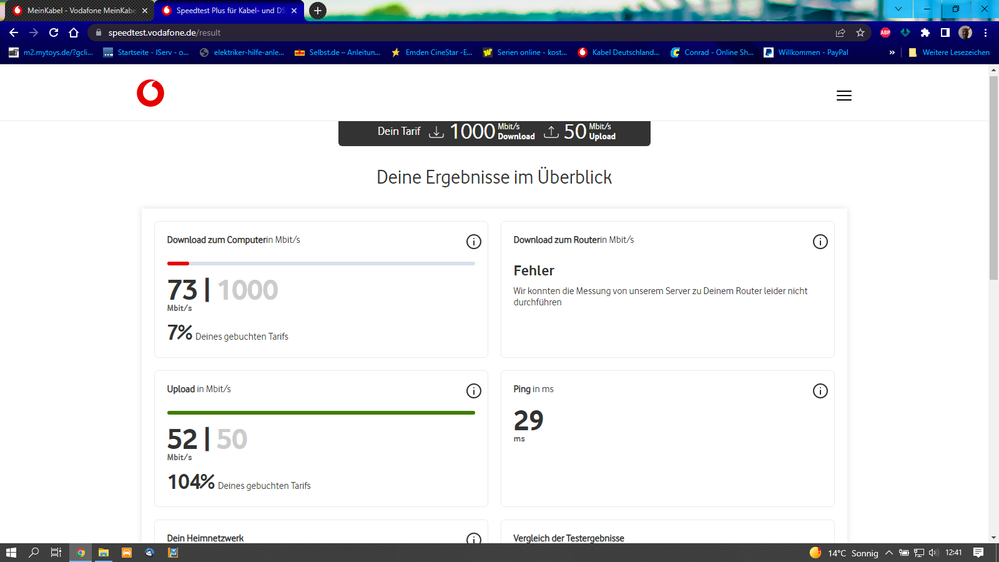Viewport: 999px width, 562px height.
Task: Click the download speed progress bar
Action: (321, 263)
